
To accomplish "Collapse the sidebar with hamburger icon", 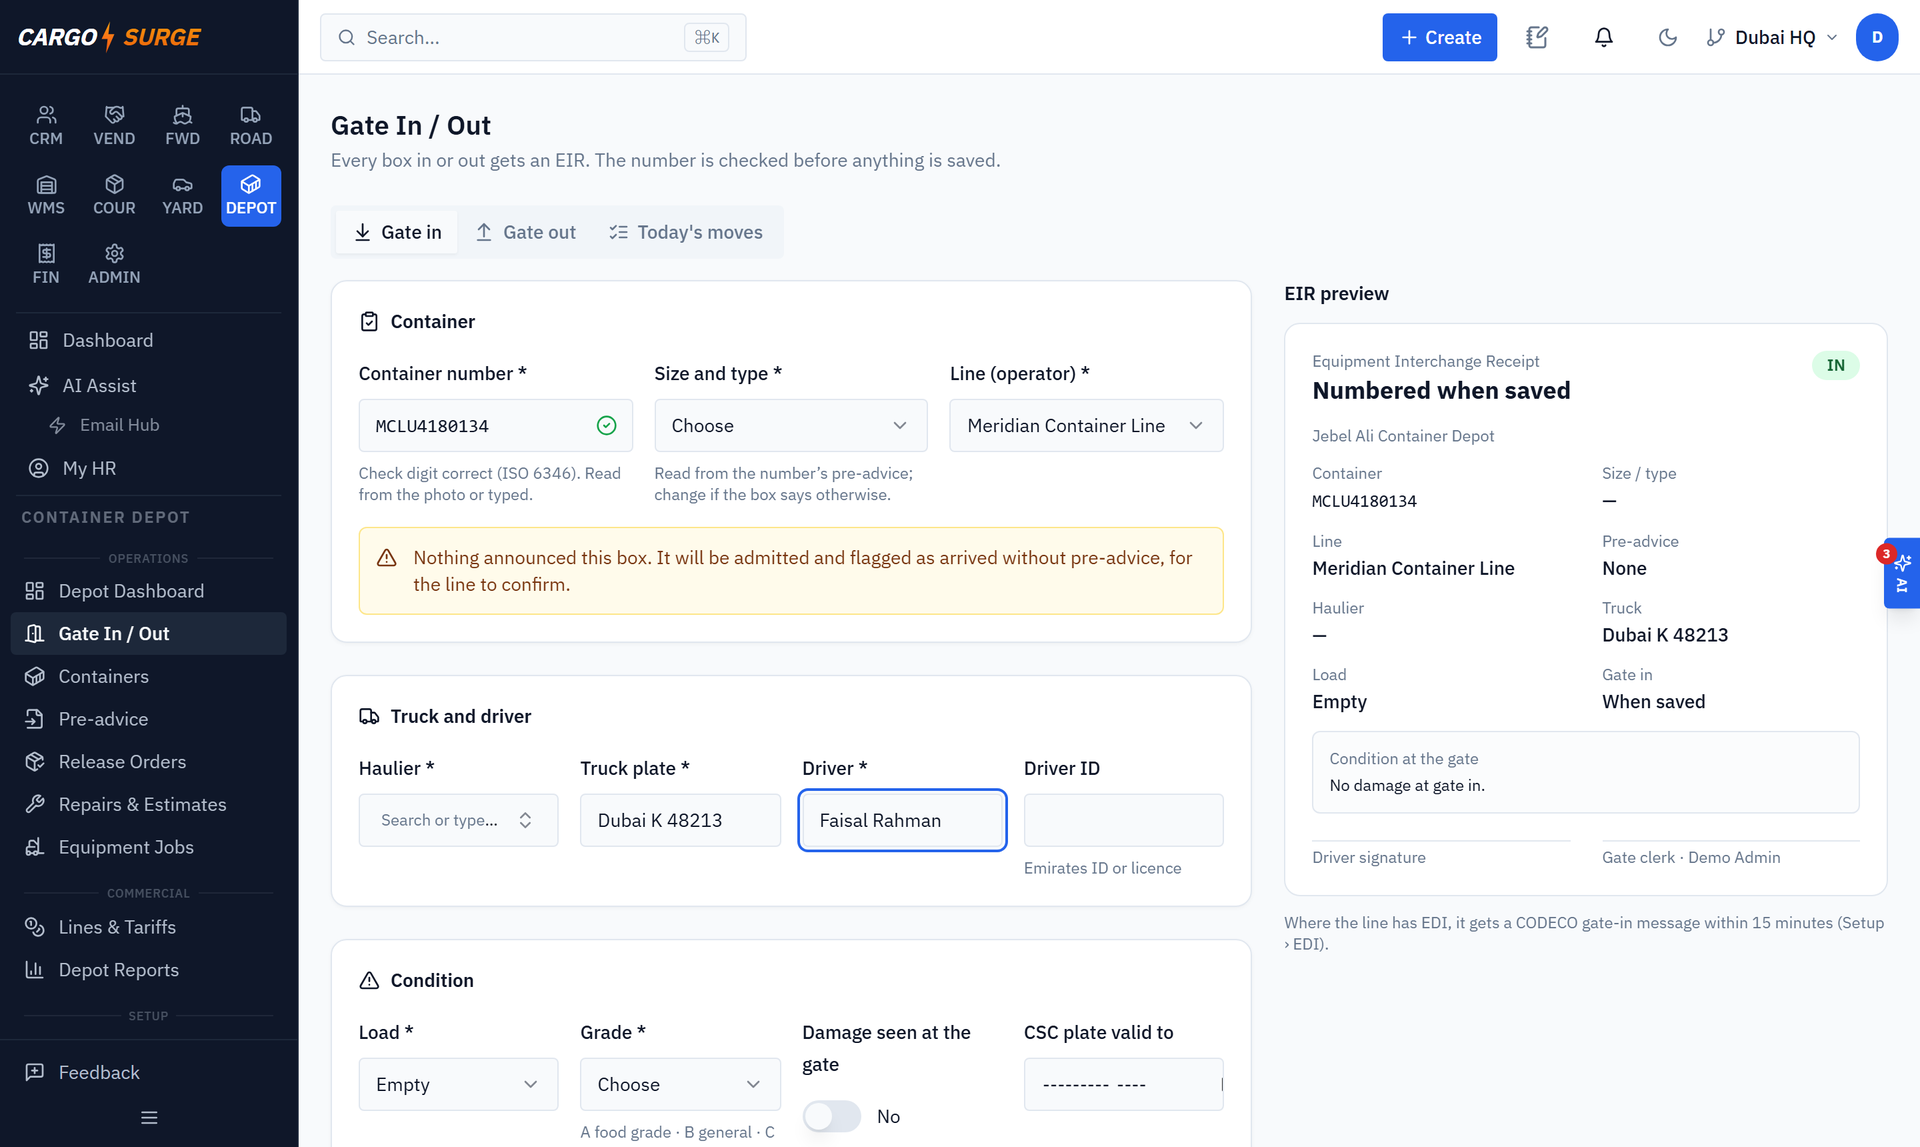I will tap(149, 1117).
